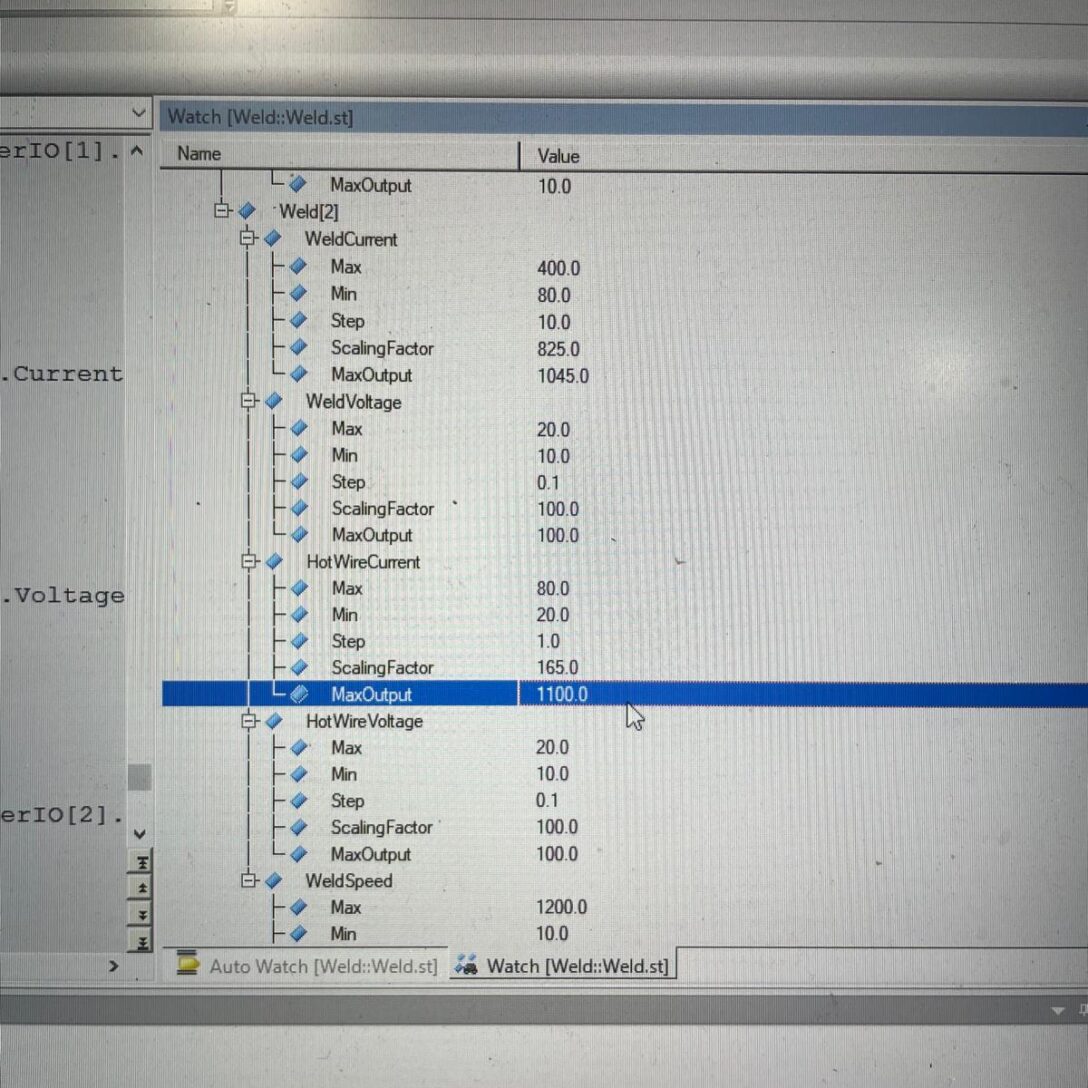Collapse the WeldCurrent node
The height and width of the screenshot is (1088, 1088).
[x=248, y=237]
